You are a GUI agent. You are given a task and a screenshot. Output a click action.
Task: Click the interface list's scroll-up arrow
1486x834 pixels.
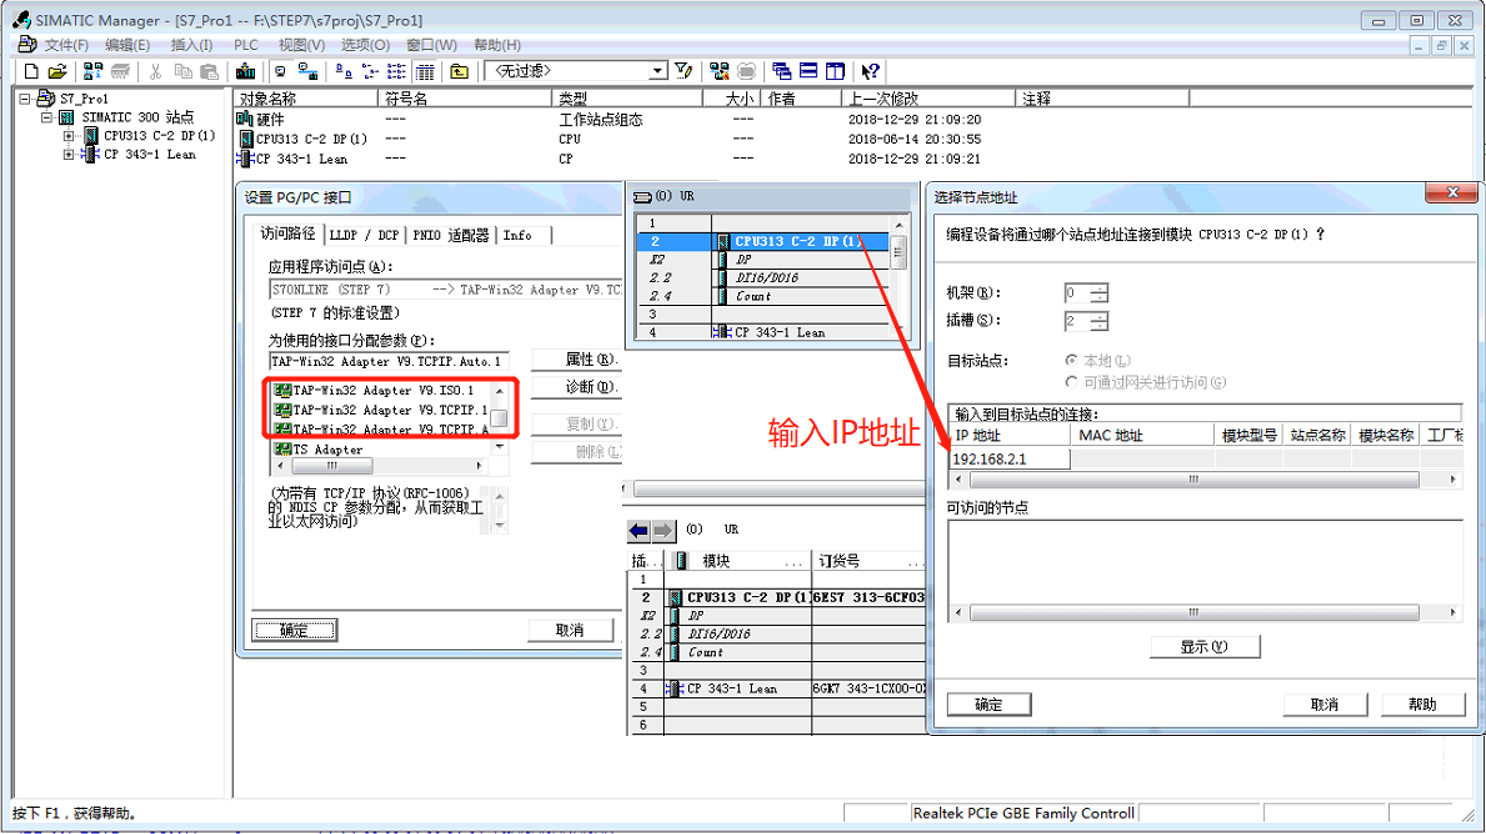[499, 391]
